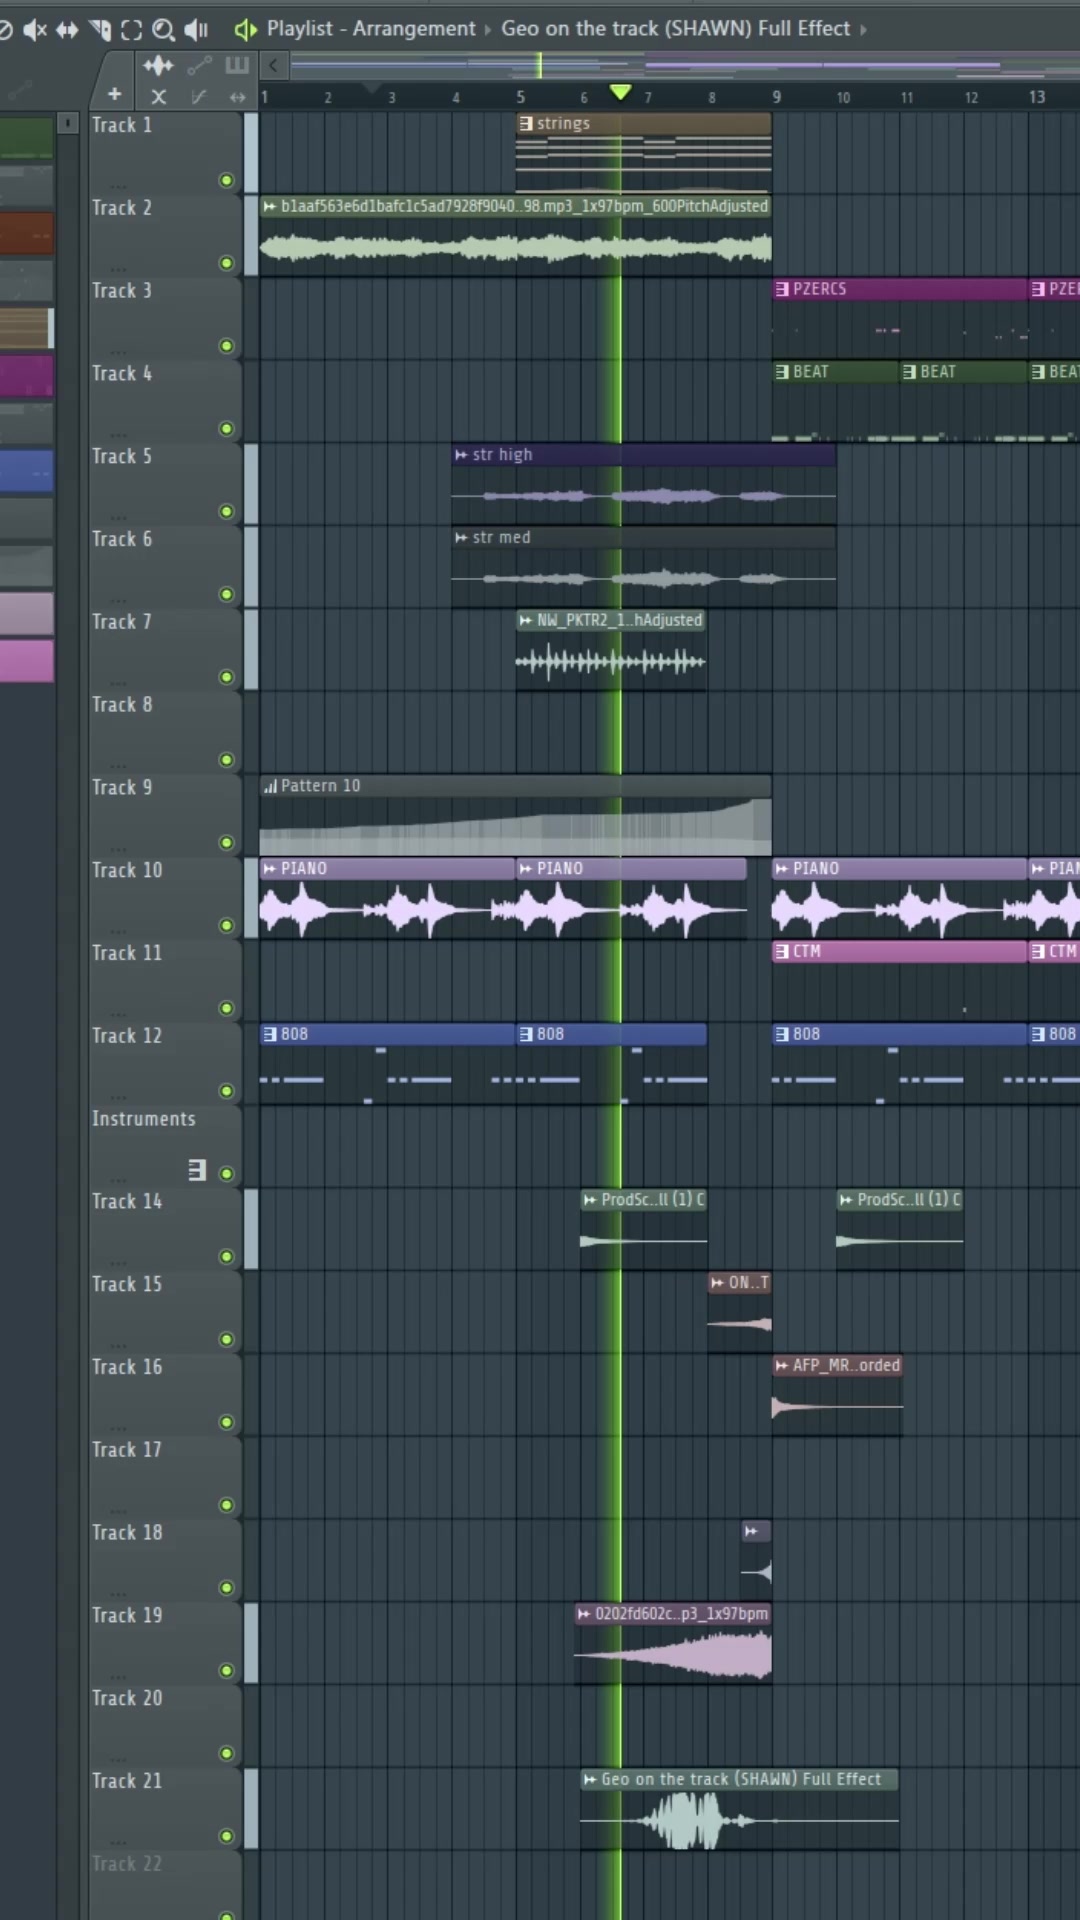The width and height of the screenshot is (1080, 1920).
Task: Select the slip tool in the playlist toolbar
Action: tap(67, 29)
